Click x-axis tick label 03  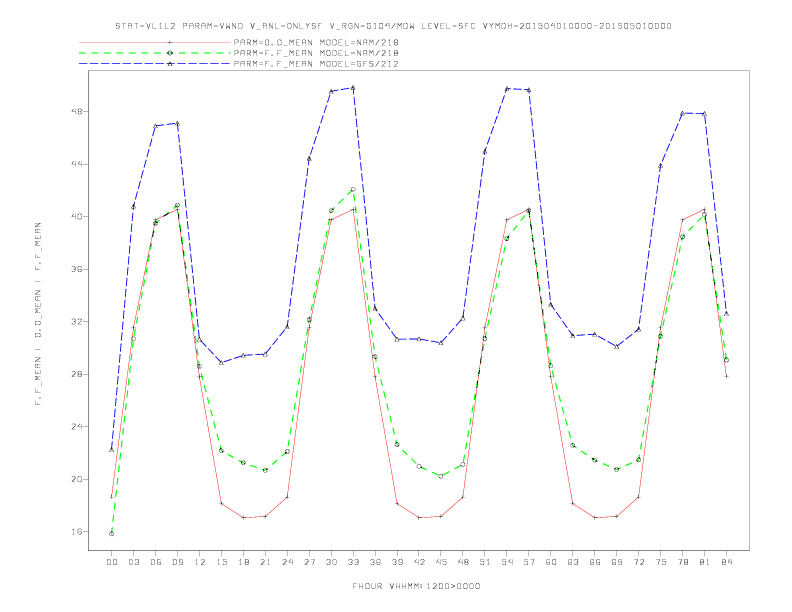point(133,562)
